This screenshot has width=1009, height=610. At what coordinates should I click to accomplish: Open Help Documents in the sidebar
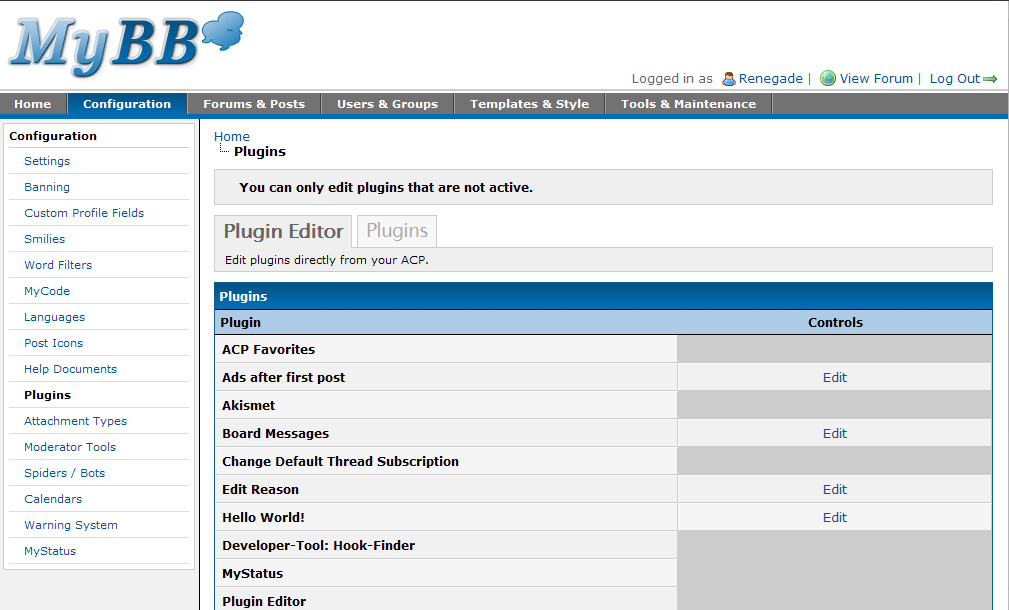coord(71,369)
